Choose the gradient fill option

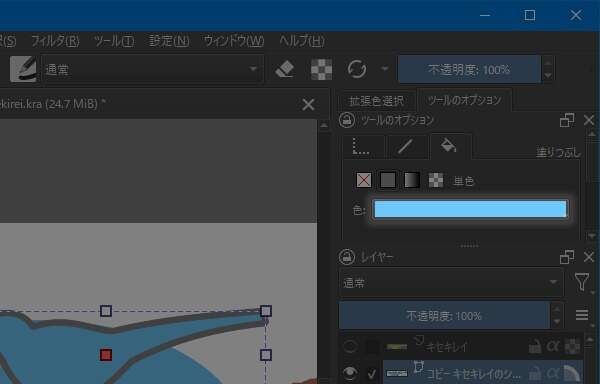[x=412, y=180]
